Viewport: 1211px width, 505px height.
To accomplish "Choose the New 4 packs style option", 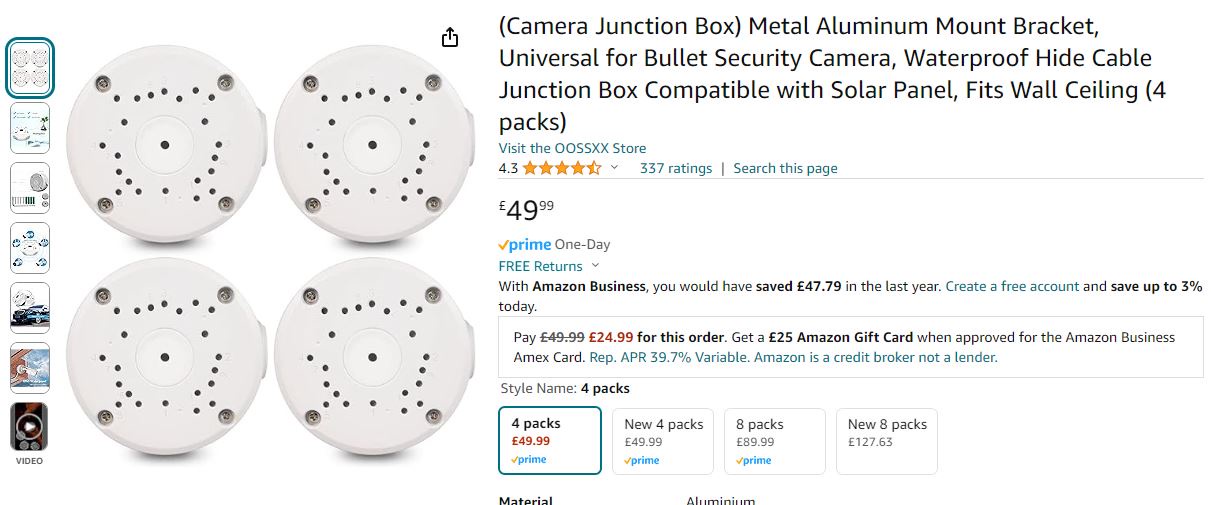I will (663, 440).
